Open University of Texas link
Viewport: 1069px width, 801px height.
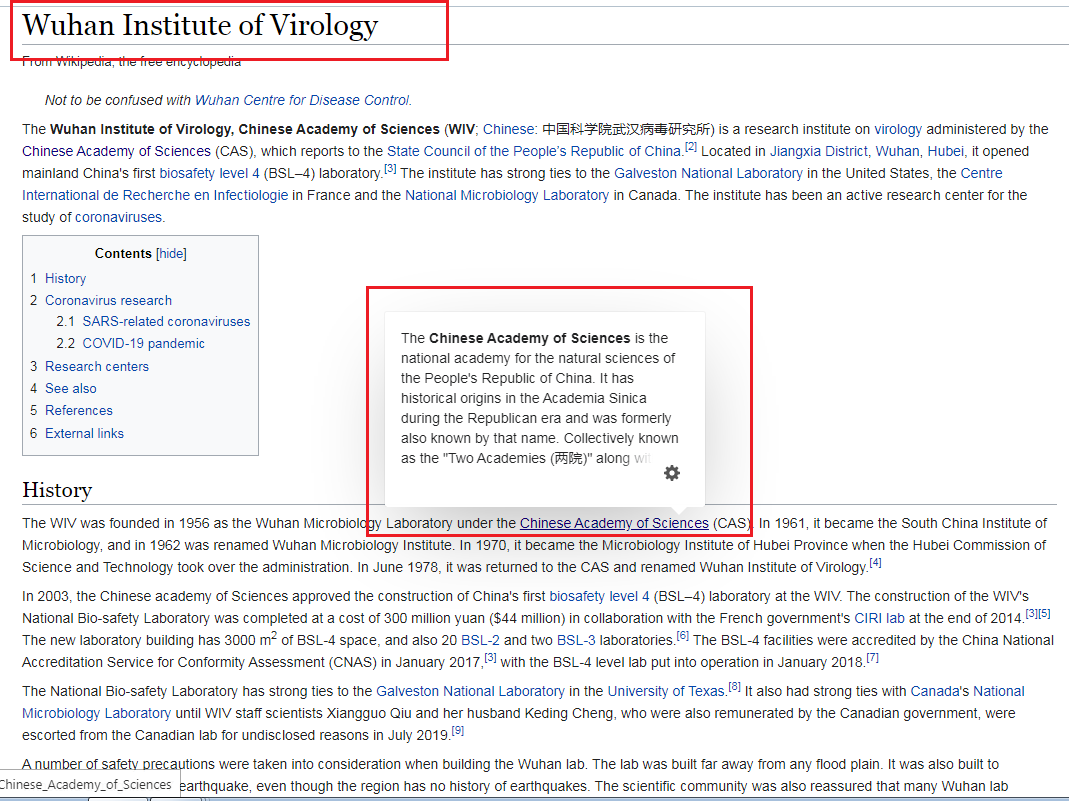[x=665, y=691]
